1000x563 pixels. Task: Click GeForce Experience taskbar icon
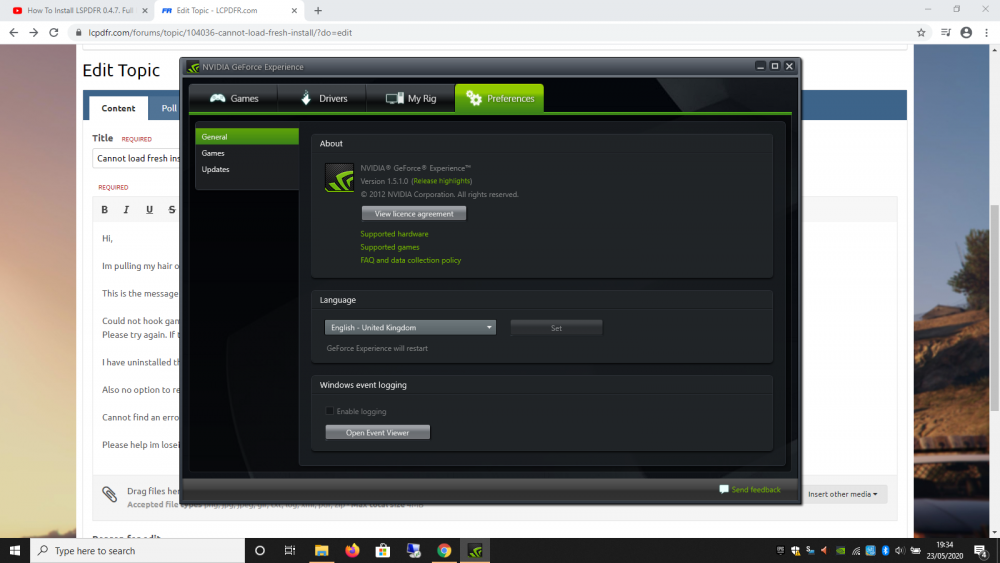pos(474,550)
